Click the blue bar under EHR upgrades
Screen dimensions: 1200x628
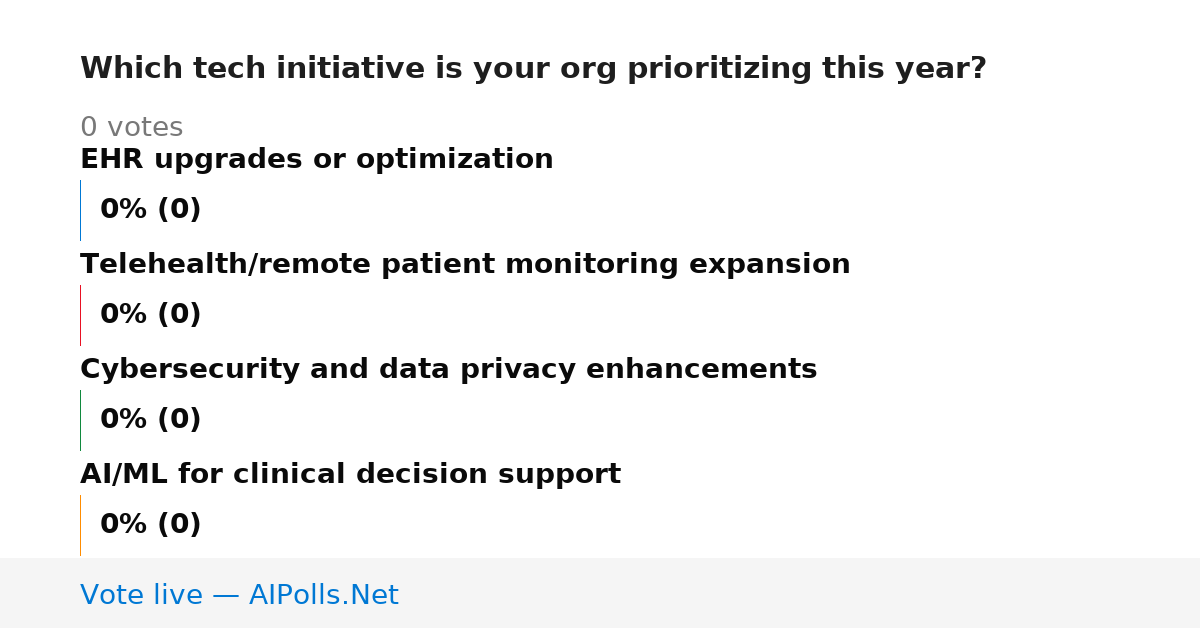80,210
